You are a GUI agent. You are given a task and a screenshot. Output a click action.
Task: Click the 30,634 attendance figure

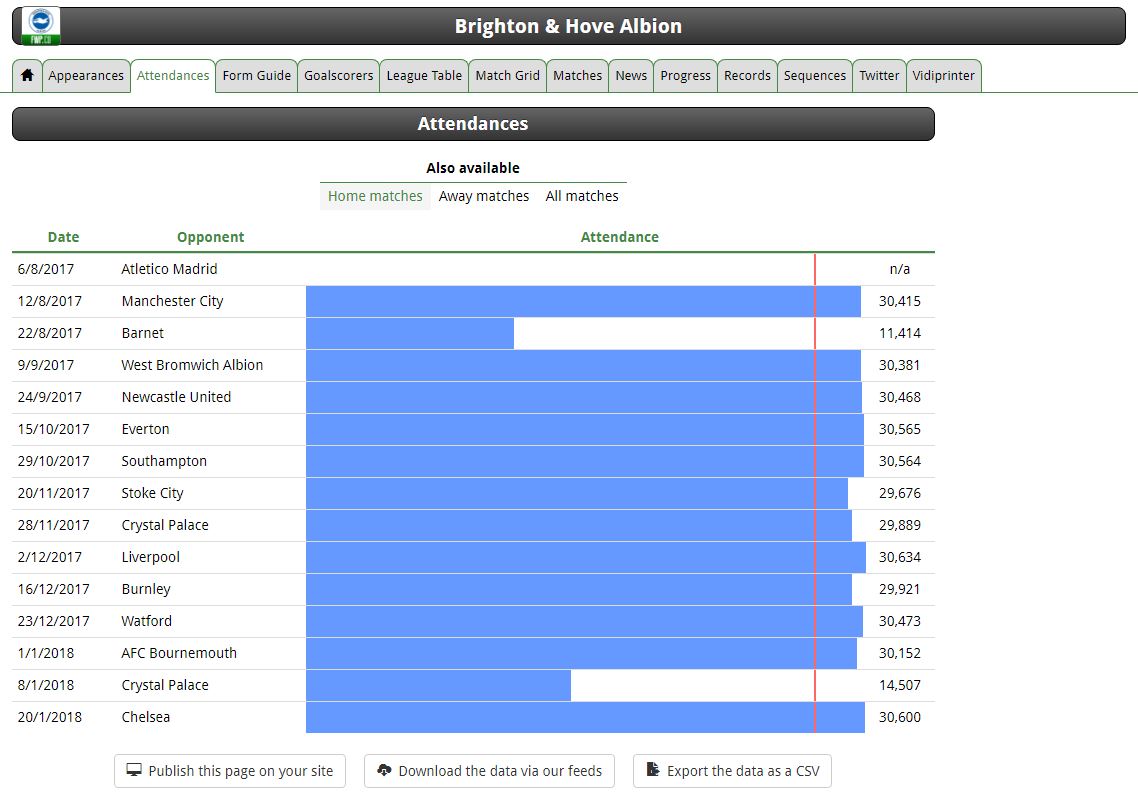pos(899,557)
